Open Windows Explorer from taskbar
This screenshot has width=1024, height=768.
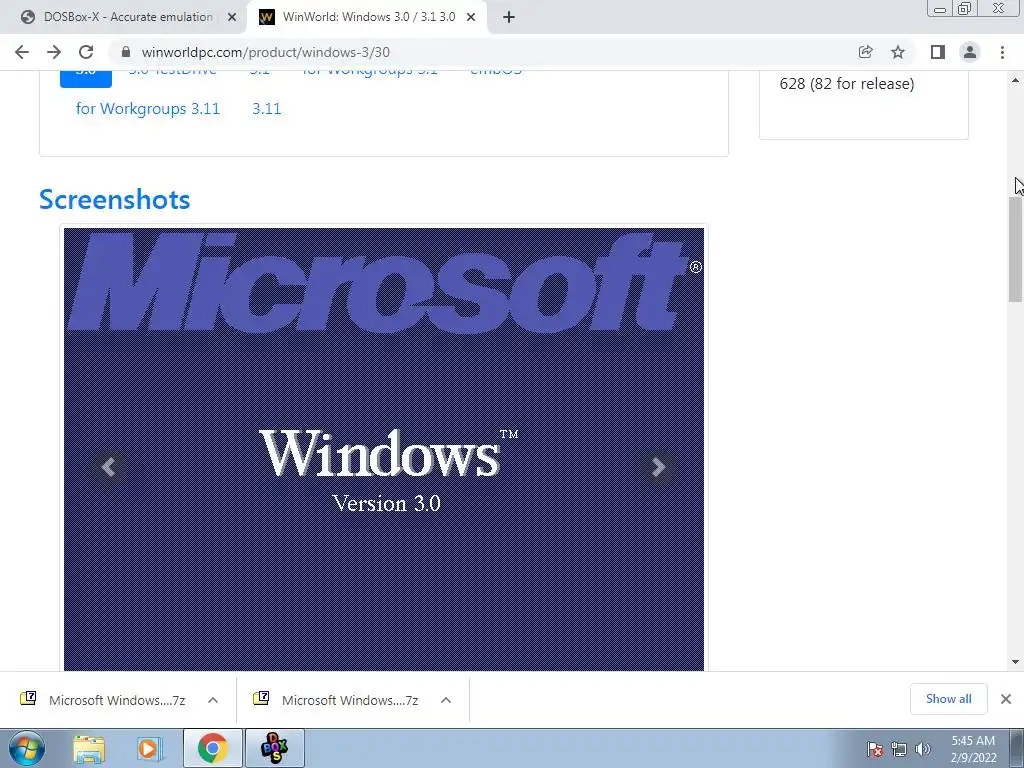[x=89, y=748]
